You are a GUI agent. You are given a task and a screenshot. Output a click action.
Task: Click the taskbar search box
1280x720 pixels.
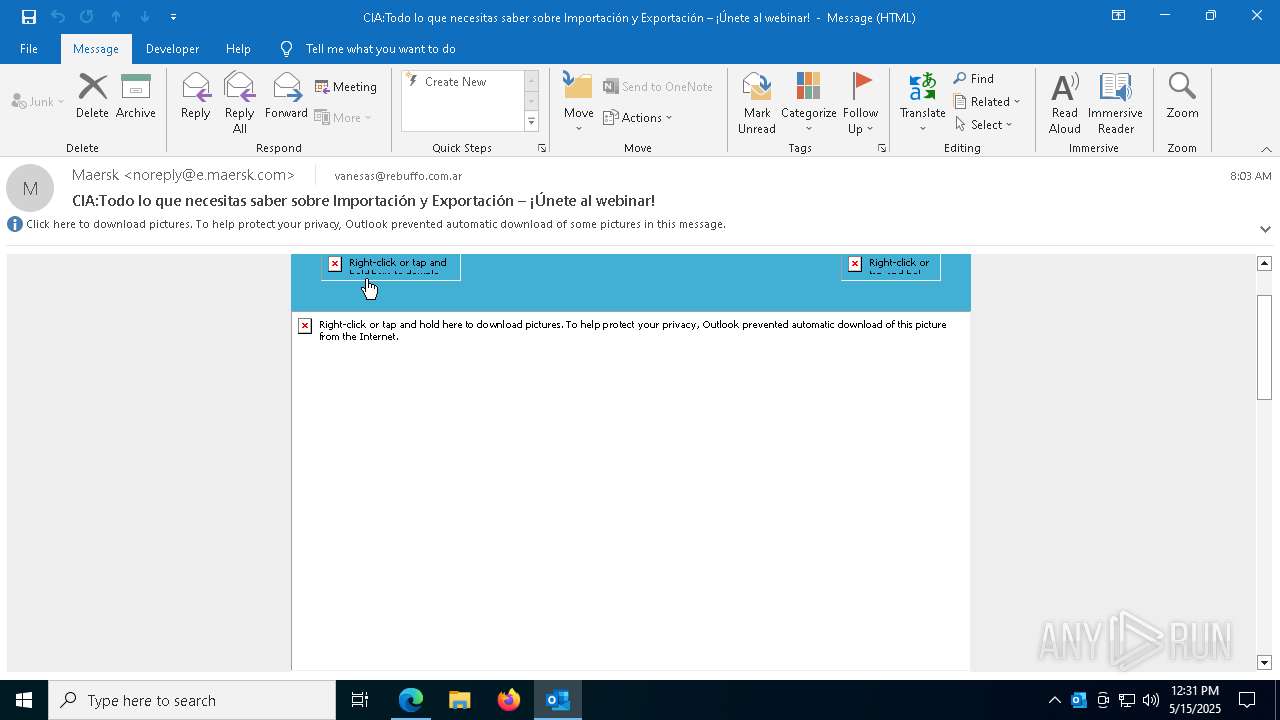(192, 700)
